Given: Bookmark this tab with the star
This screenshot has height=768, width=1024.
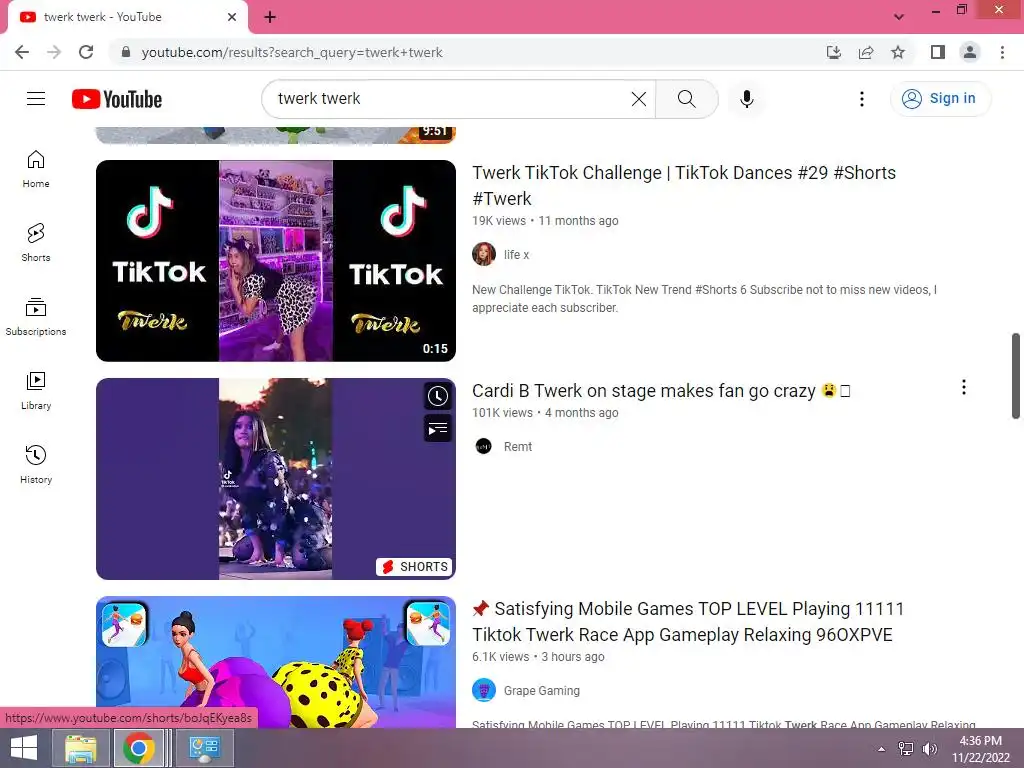Looking at the screenshot, I should (898, 52).
